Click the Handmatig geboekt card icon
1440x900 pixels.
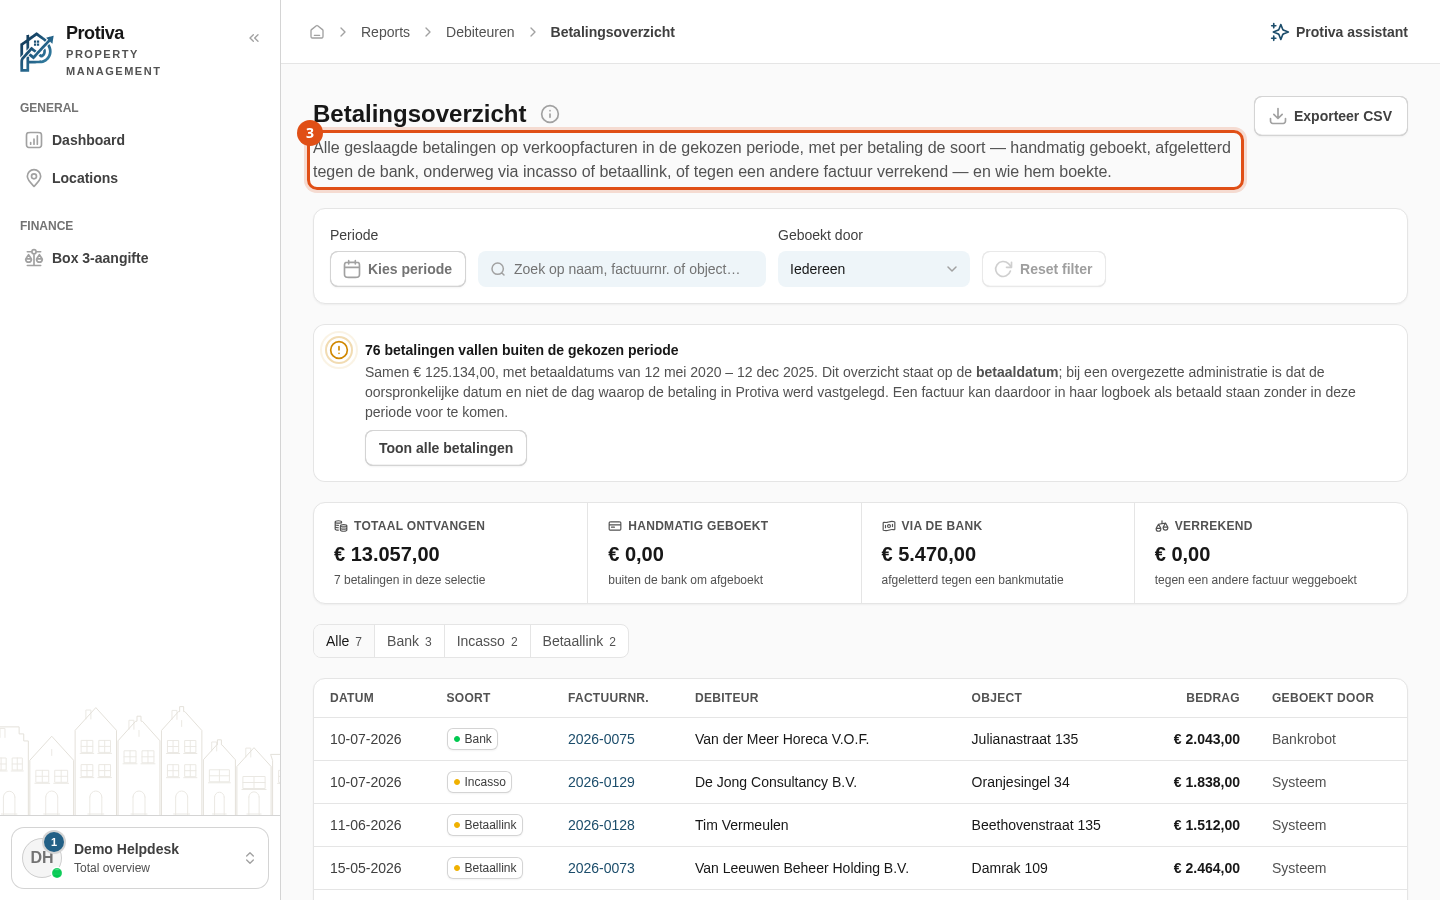(x=615, y=526)
